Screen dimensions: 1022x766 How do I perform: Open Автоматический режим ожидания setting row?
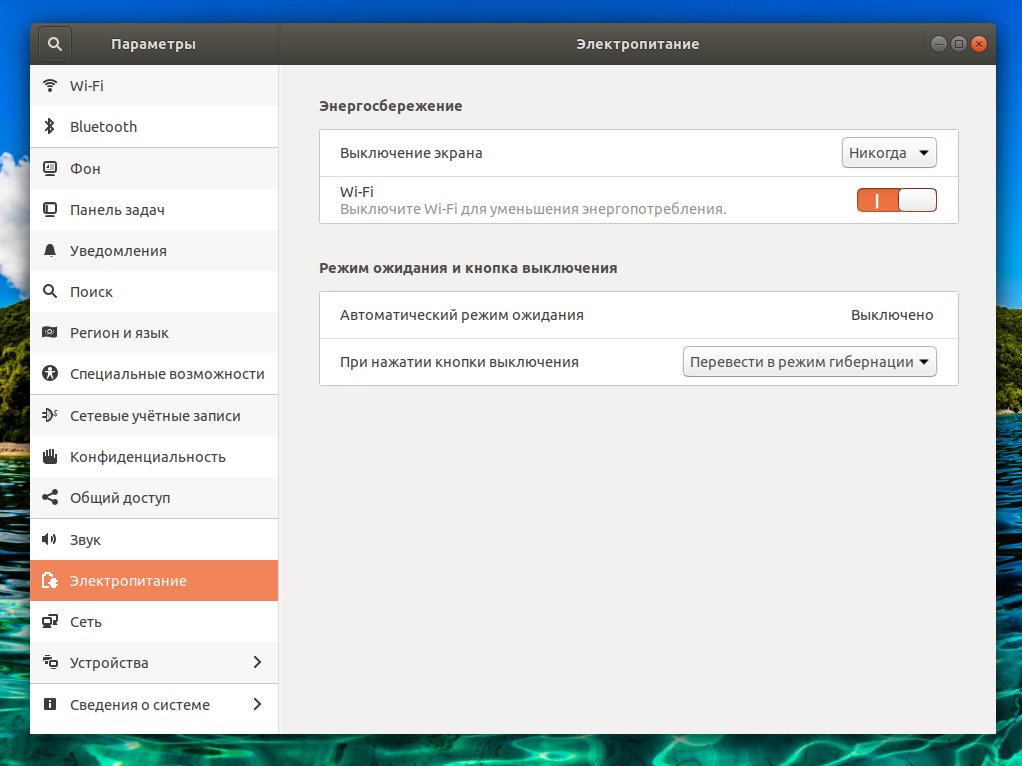[x=639, y=315]
